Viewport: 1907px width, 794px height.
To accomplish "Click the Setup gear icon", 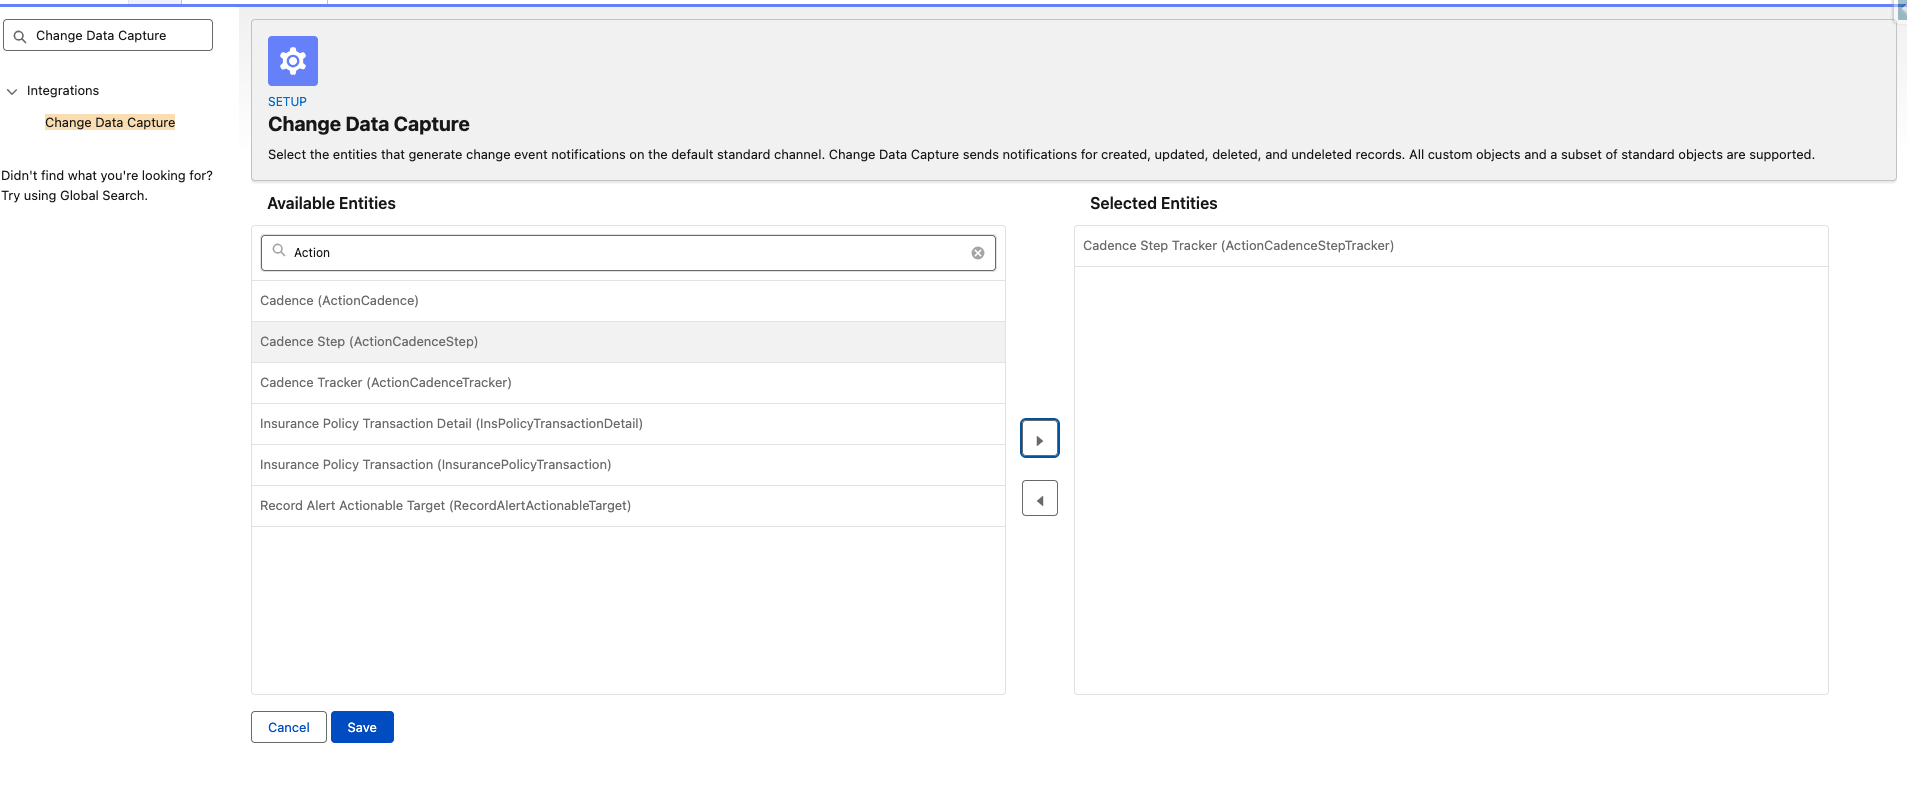I will click(293, 61).
